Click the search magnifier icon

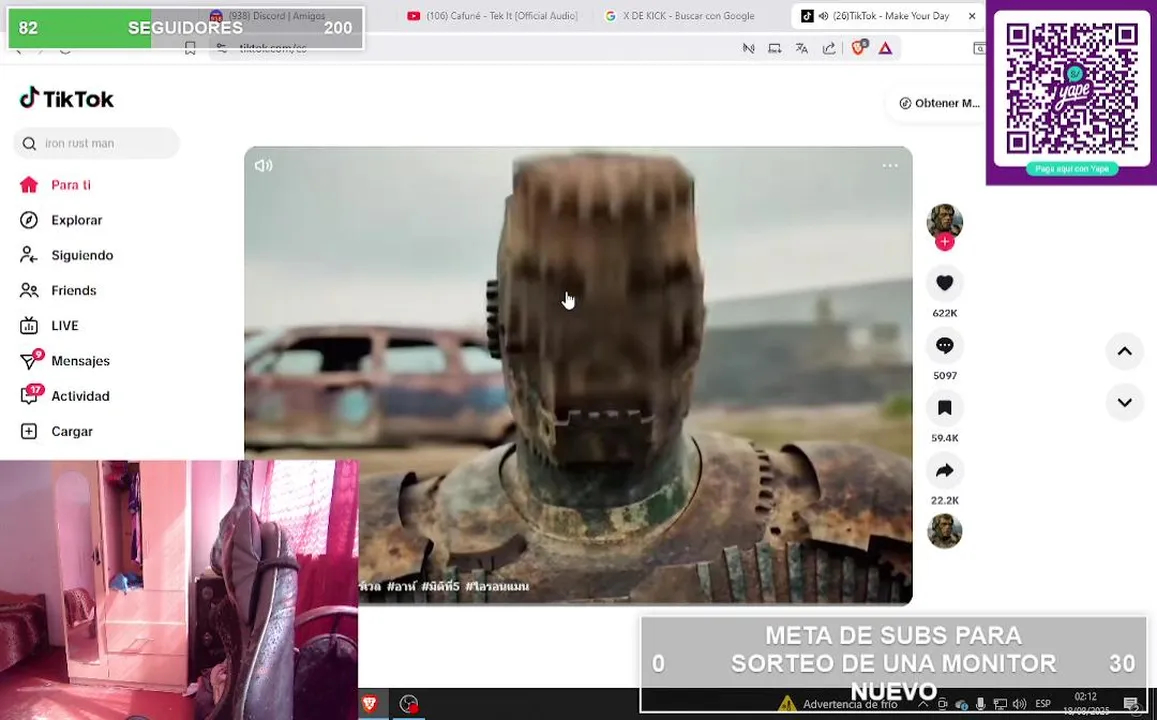point(30,143)
